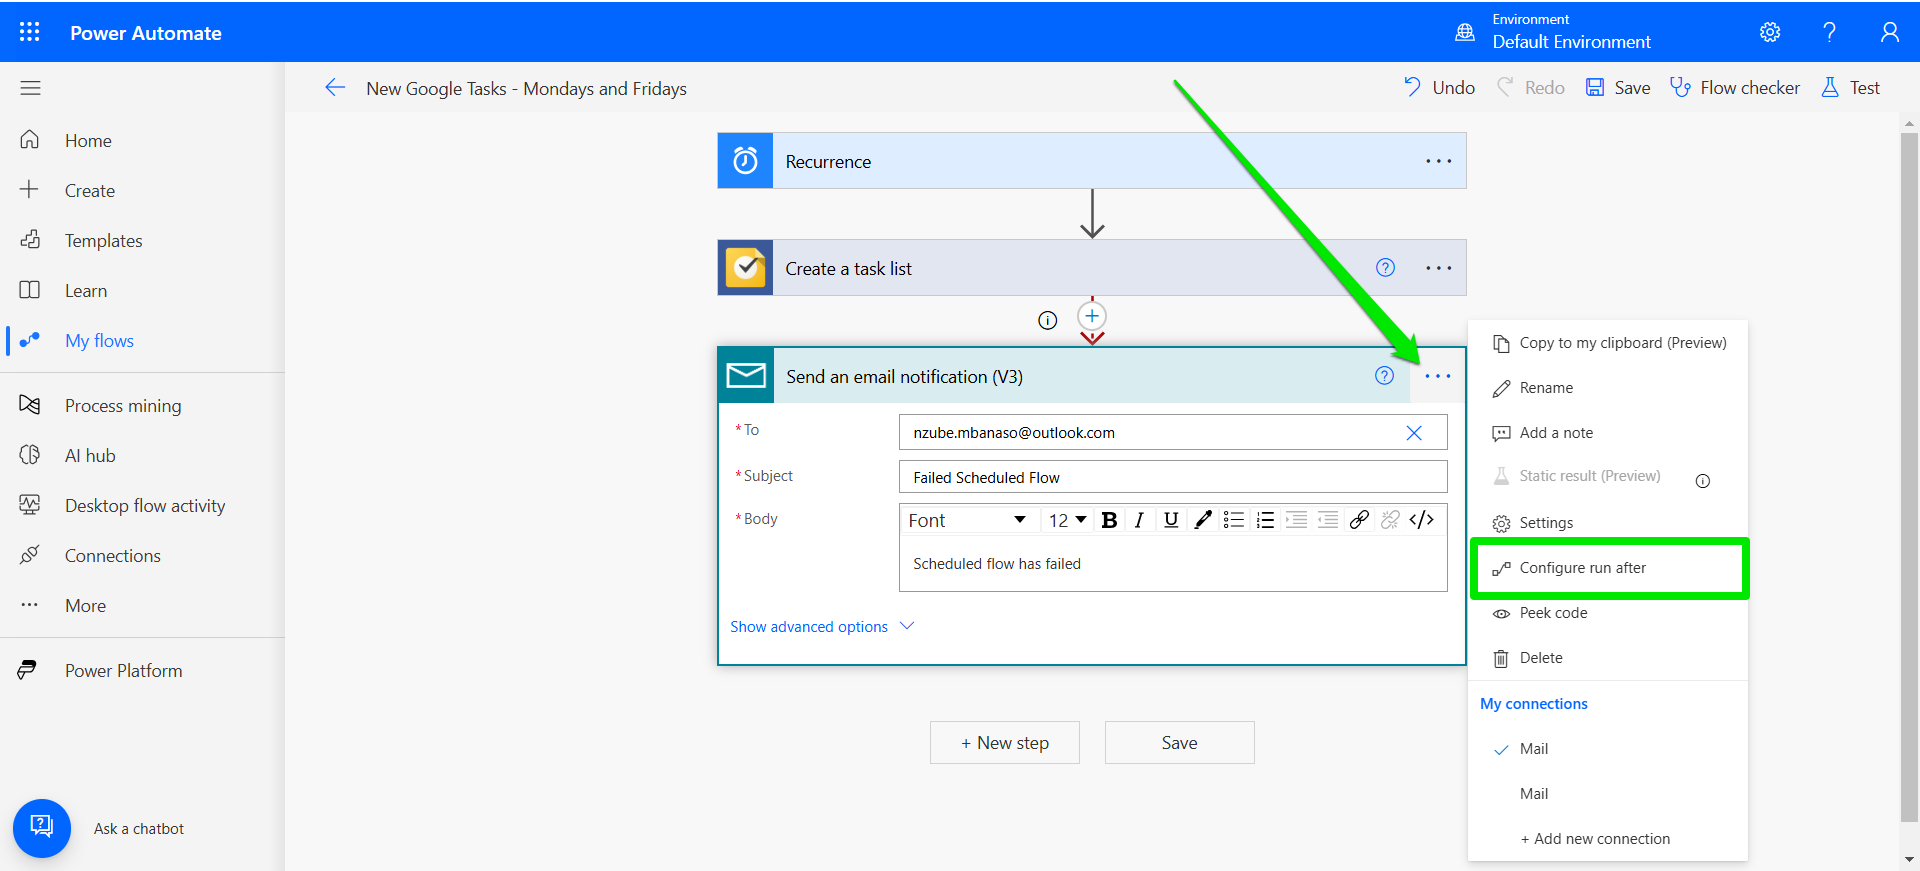Open Create in the sidebar
This screenshot has height=871, width=1920.
pyautogui.click(x=90, y=191)
